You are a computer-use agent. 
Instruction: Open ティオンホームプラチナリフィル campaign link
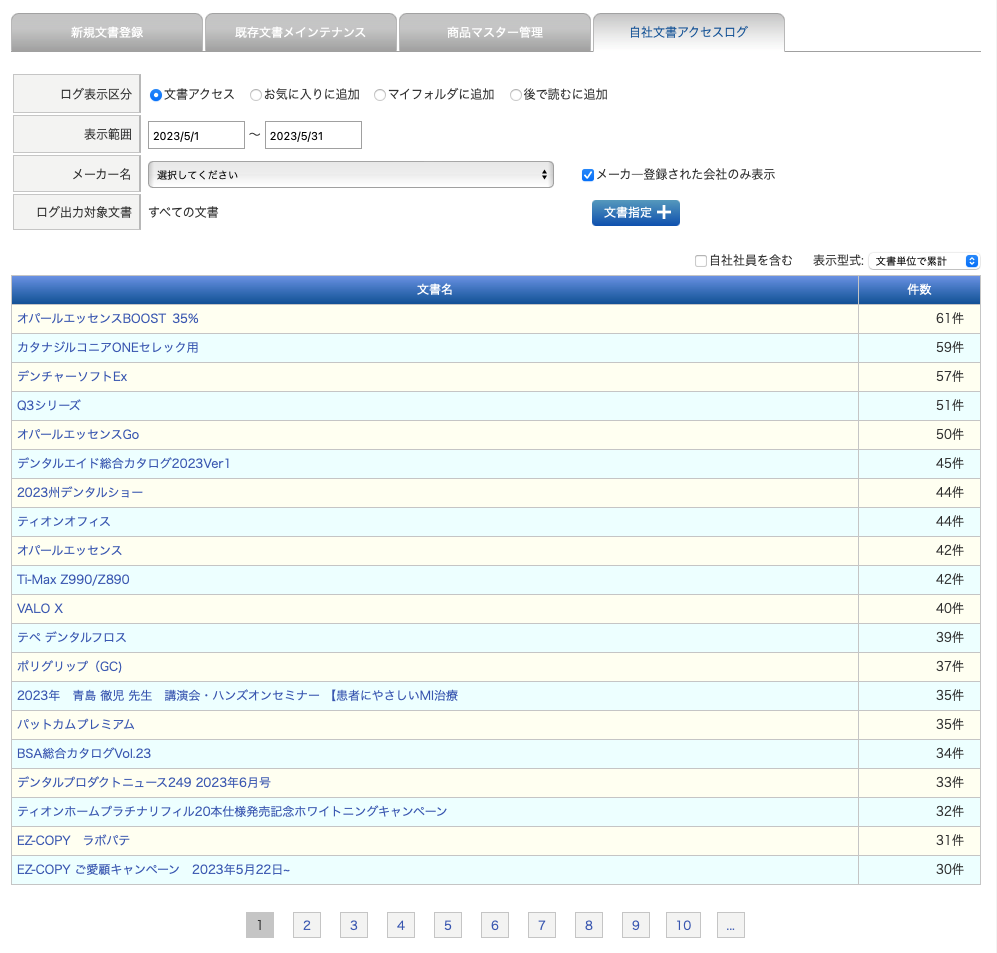232,812
